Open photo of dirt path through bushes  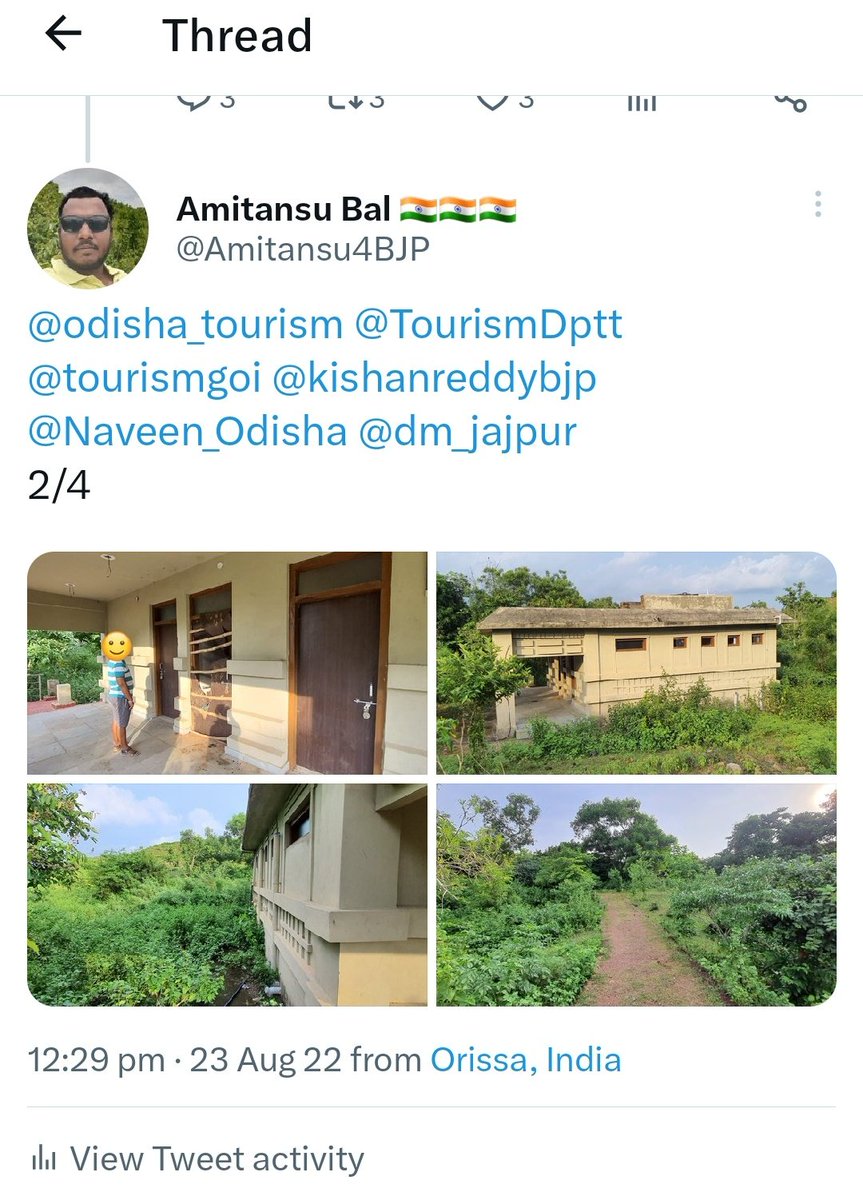[636, 895]
